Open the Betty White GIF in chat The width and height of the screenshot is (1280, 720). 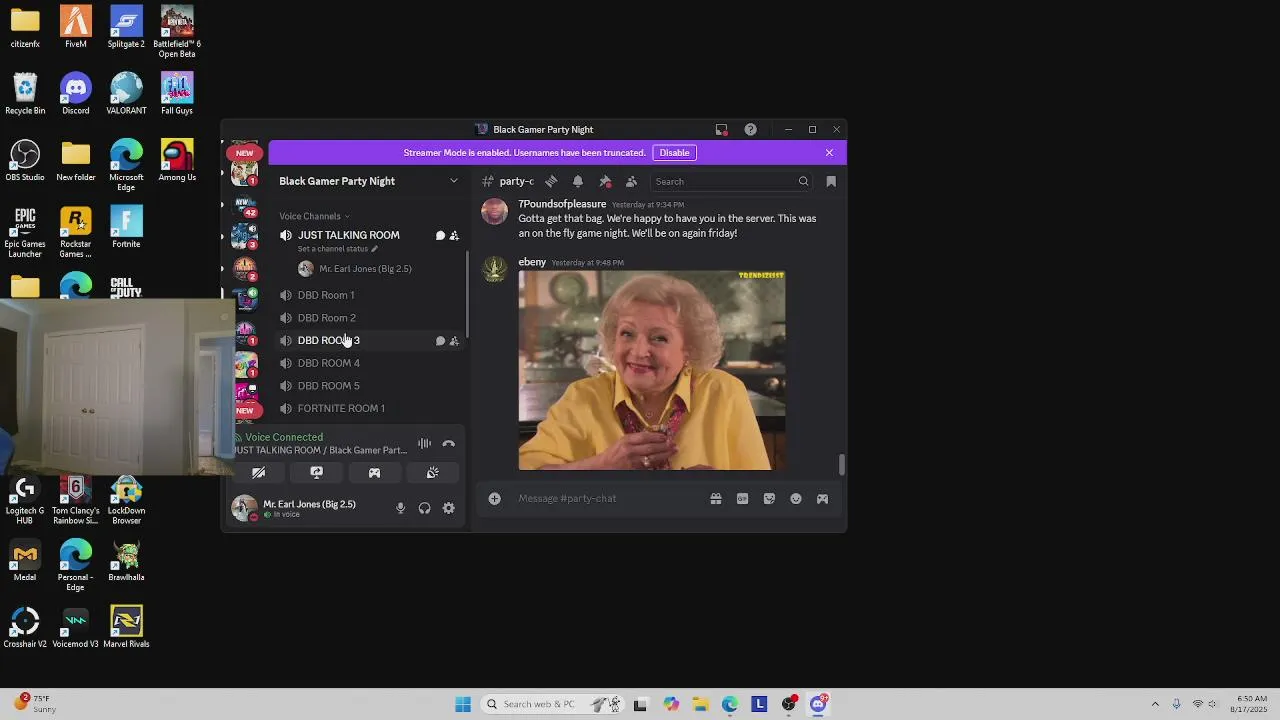point(652,370)
